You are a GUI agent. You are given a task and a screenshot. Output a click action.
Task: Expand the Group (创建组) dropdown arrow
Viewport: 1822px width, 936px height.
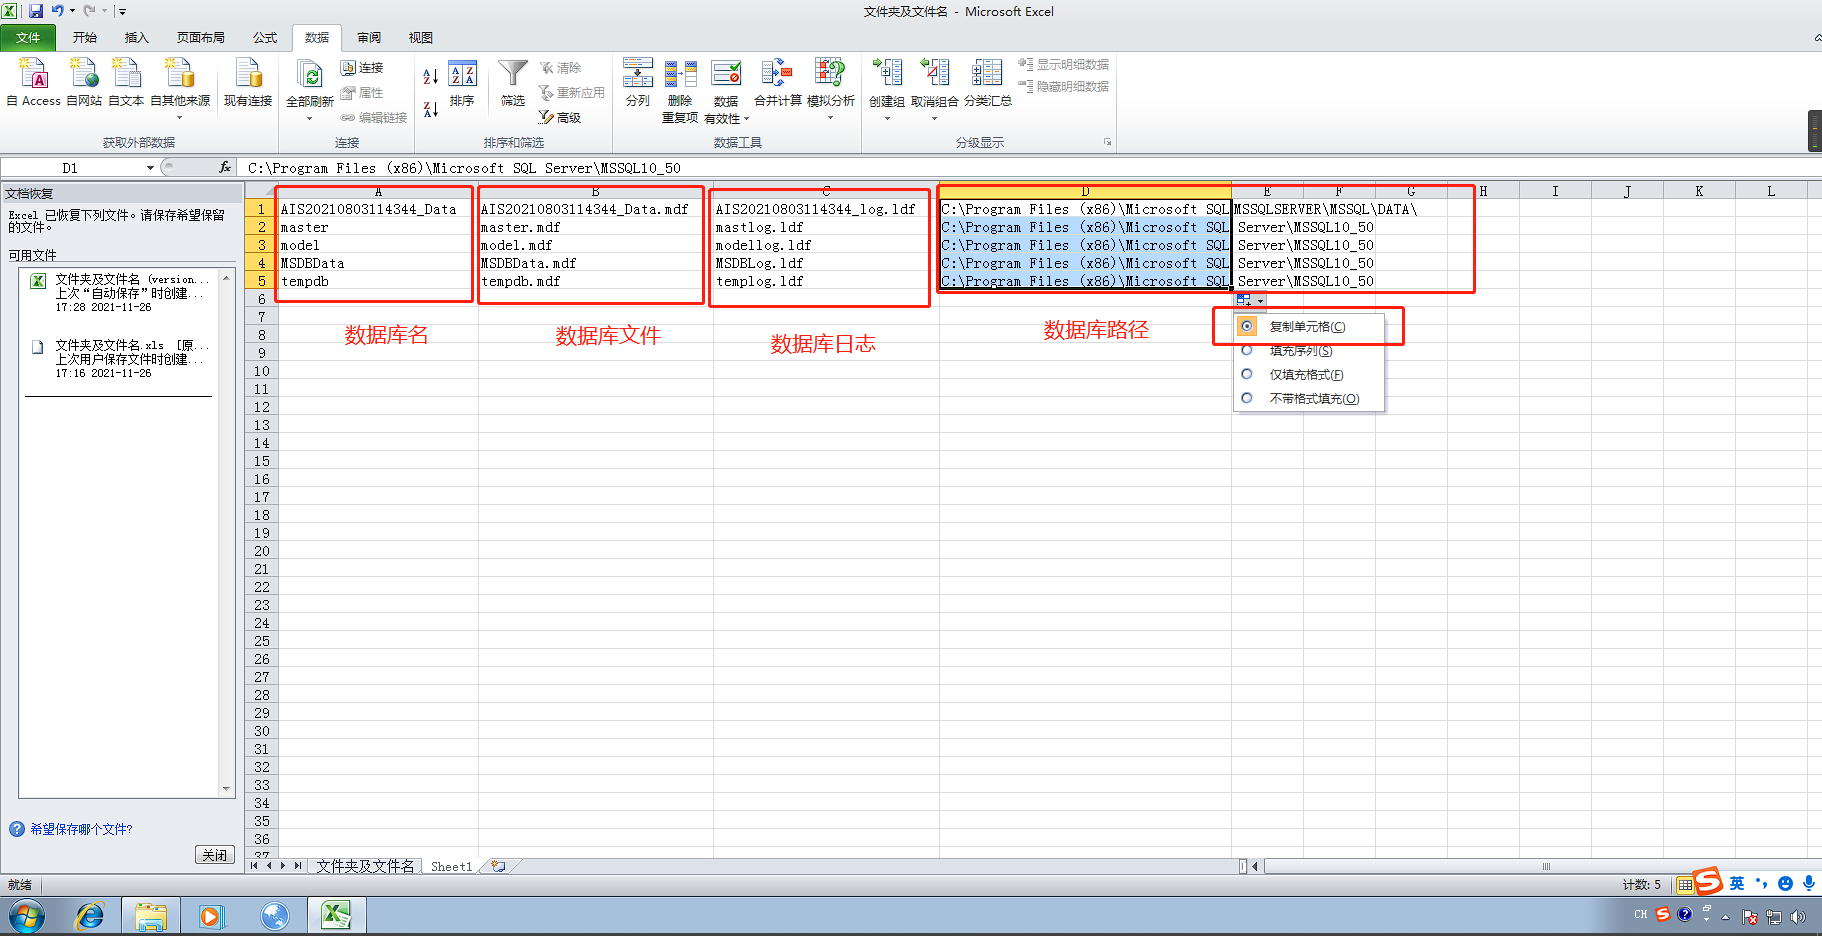click(x=887, y=118)
